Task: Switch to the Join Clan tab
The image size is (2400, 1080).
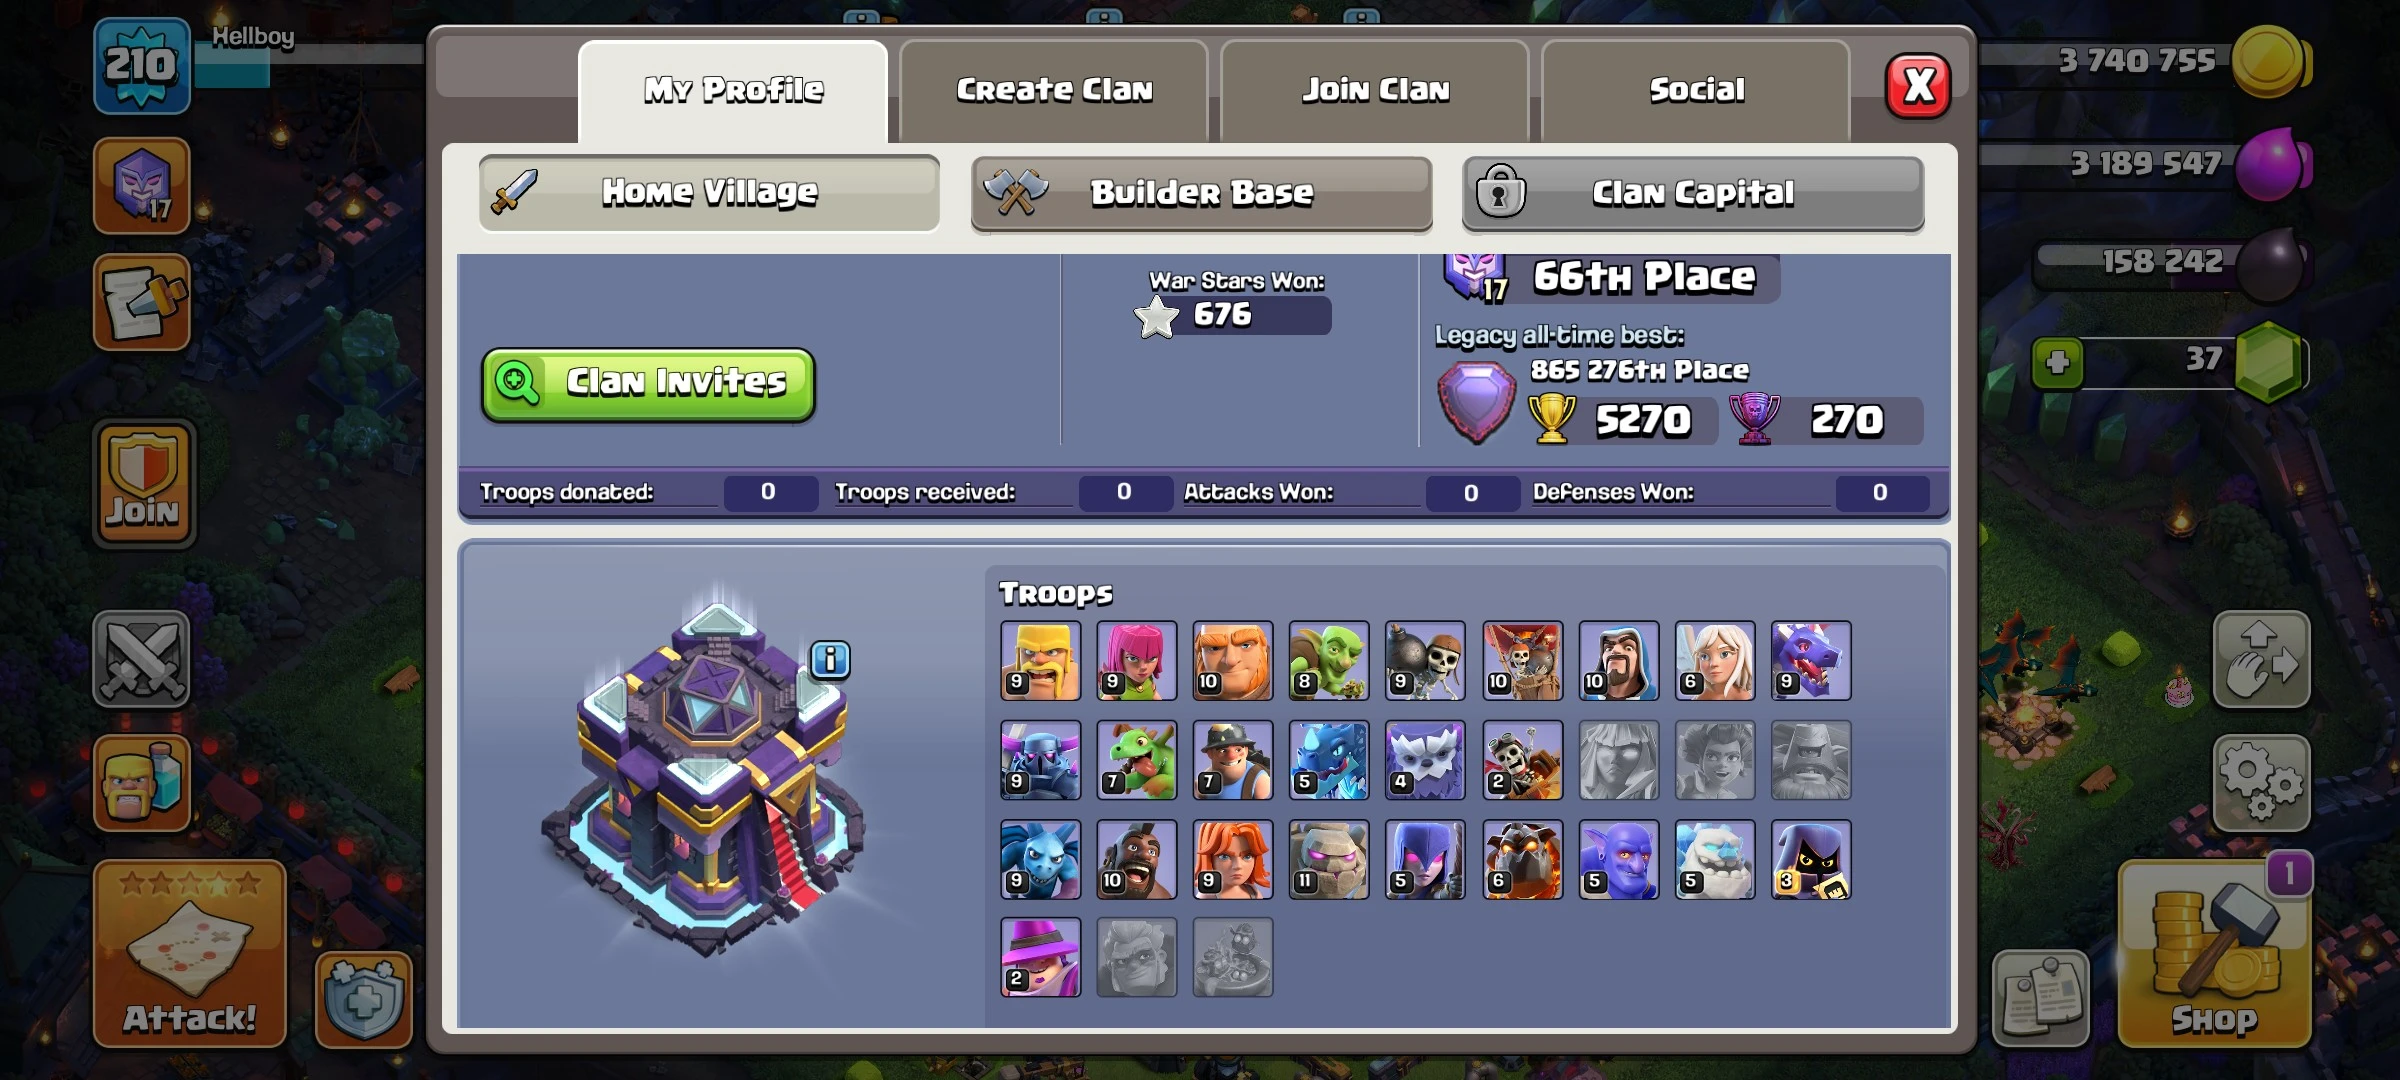Action: pos(1375,91)
